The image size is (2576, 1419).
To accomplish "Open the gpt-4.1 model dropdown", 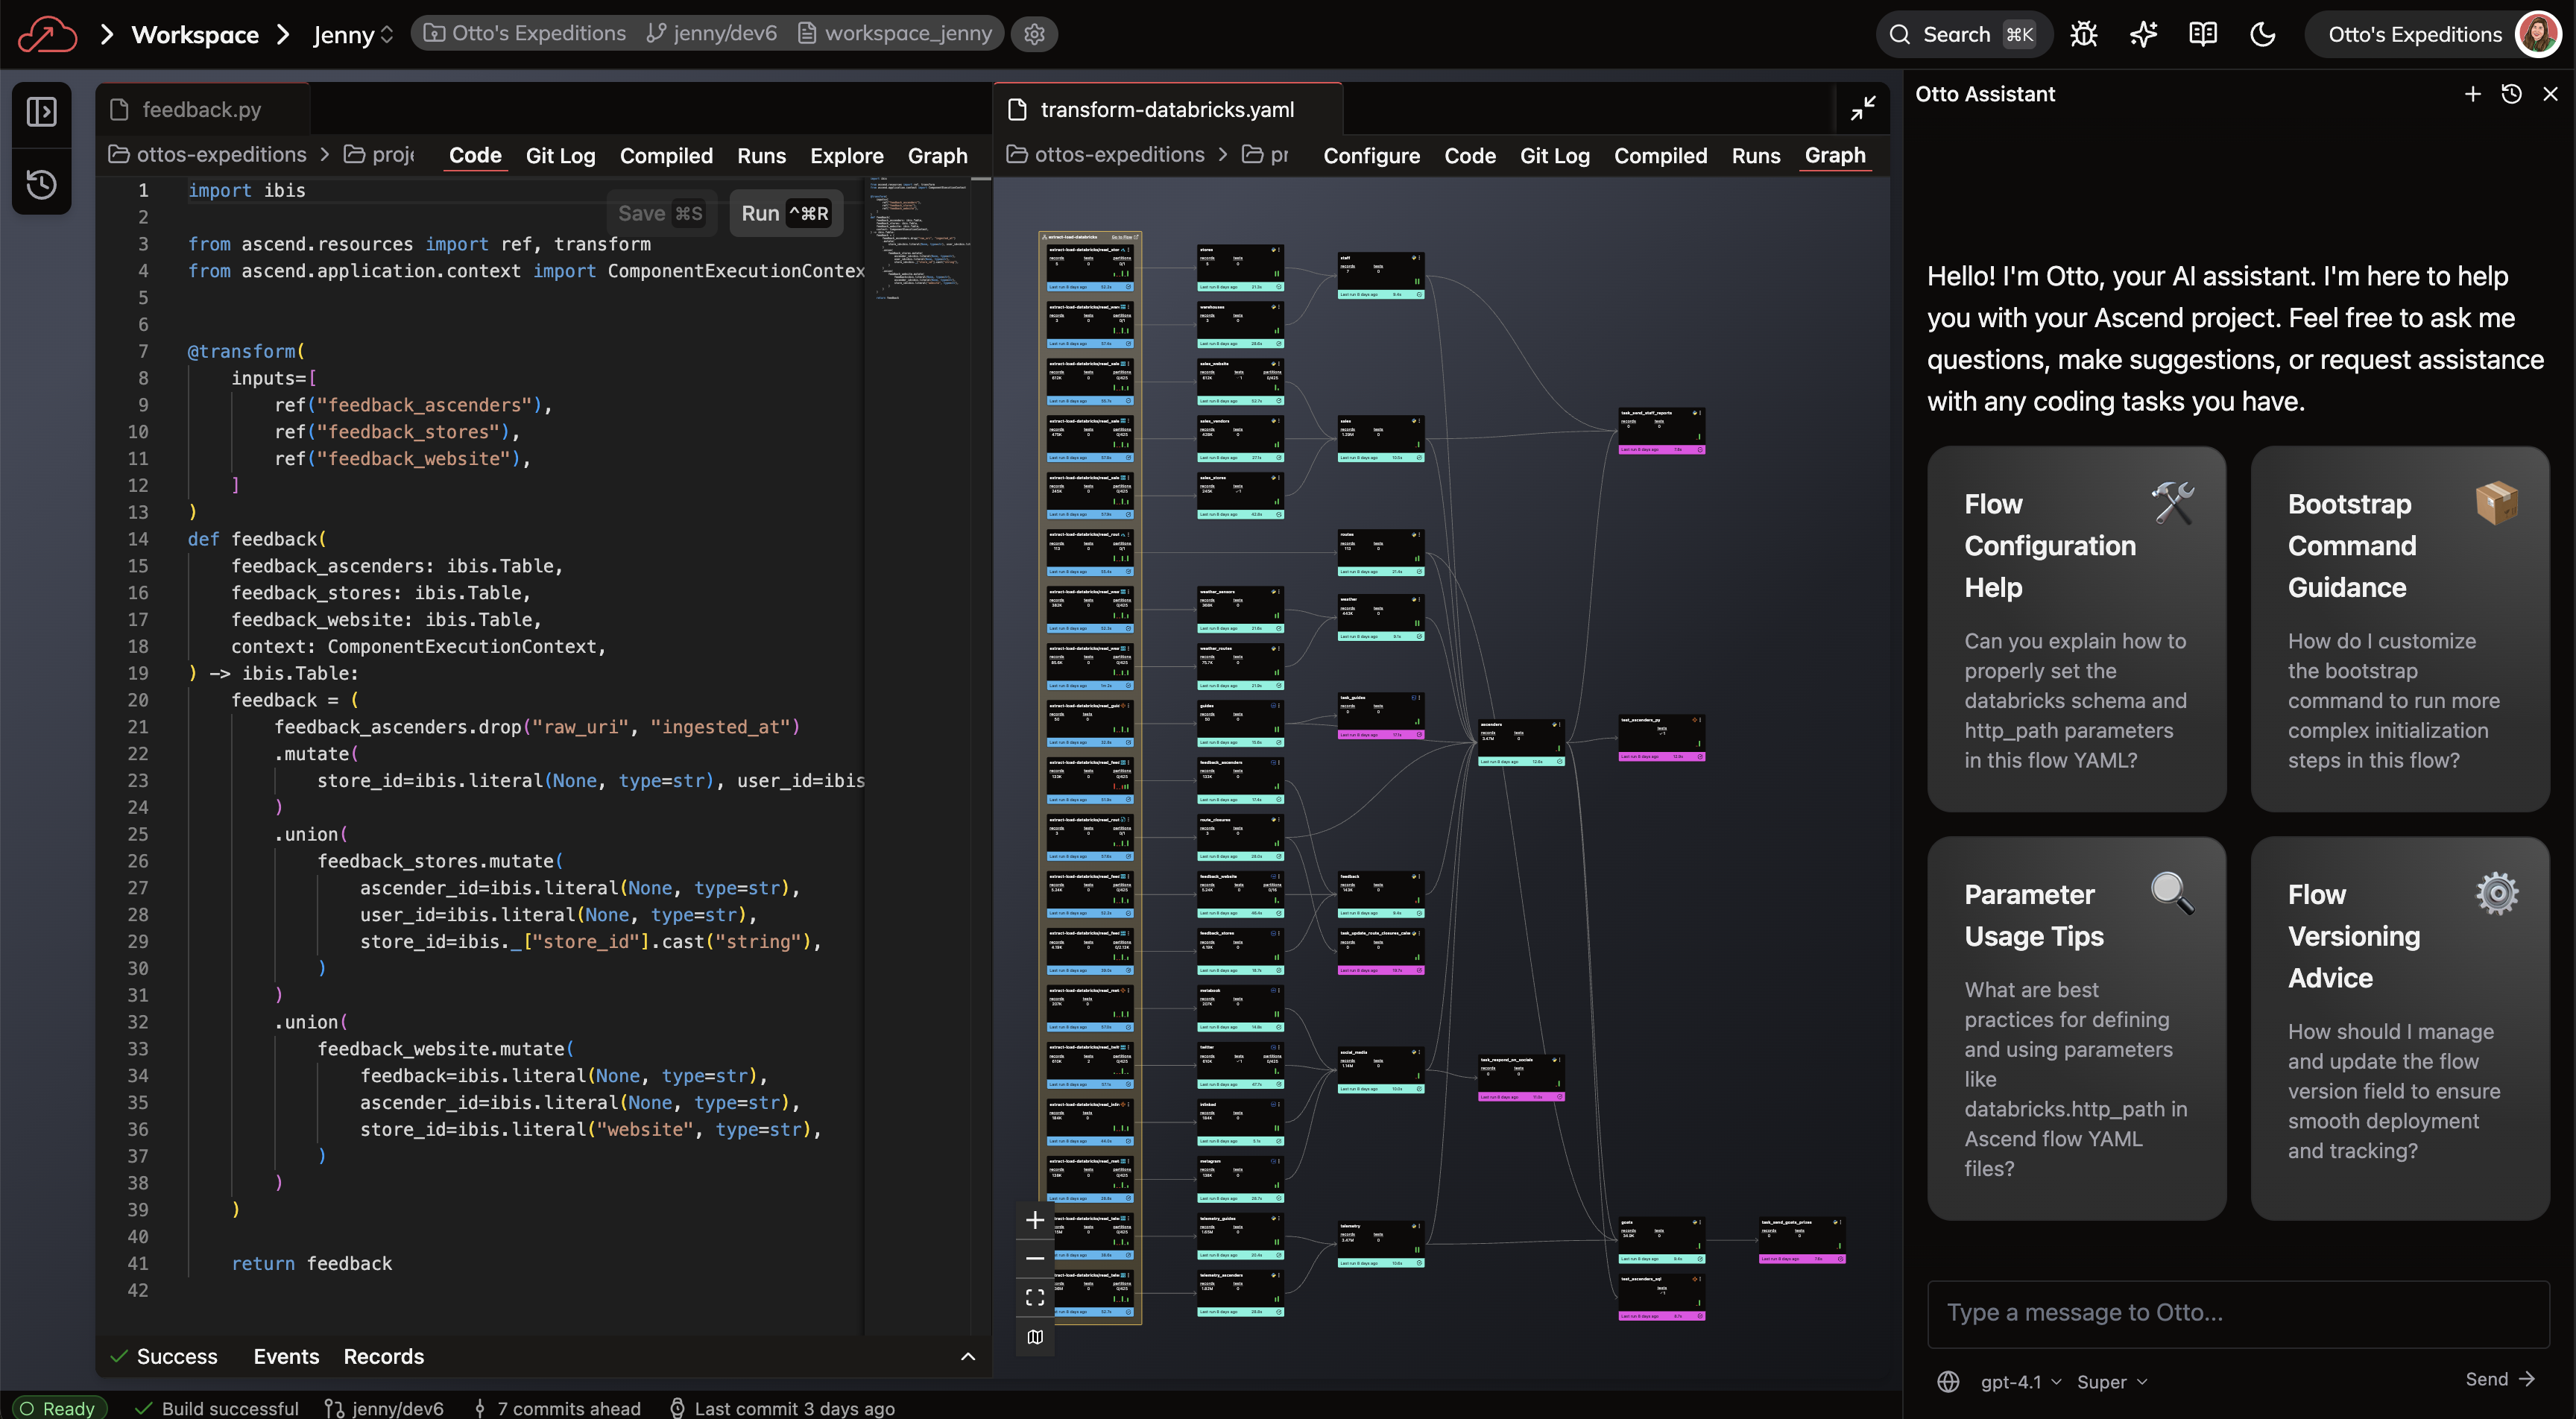I will (x=2021, y=1381).
